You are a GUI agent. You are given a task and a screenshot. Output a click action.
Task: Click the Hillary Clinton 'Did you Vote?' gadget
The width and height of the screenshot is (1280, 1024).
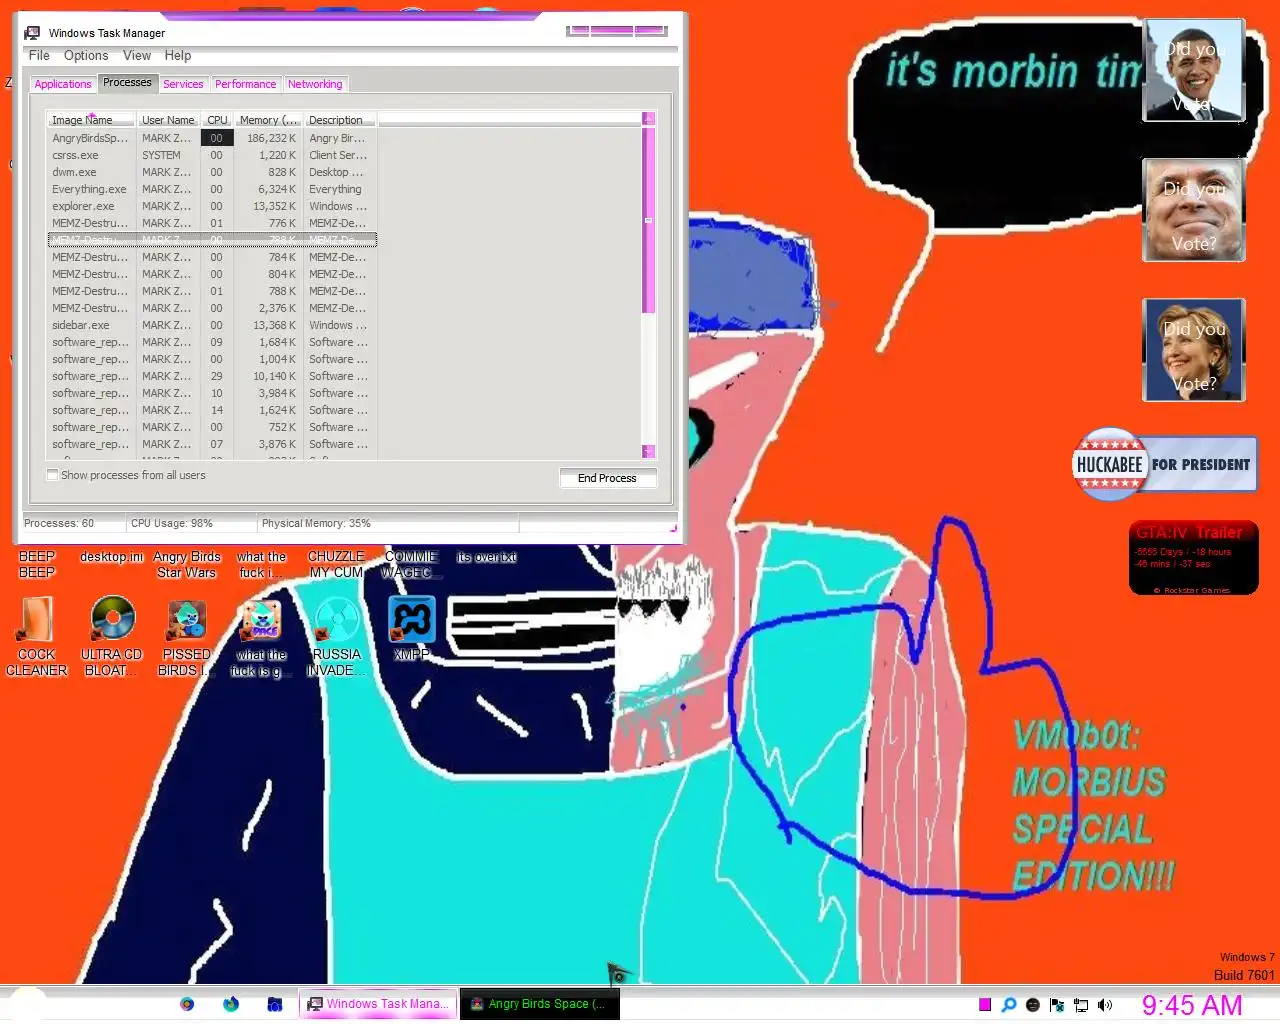[1194, 350]
